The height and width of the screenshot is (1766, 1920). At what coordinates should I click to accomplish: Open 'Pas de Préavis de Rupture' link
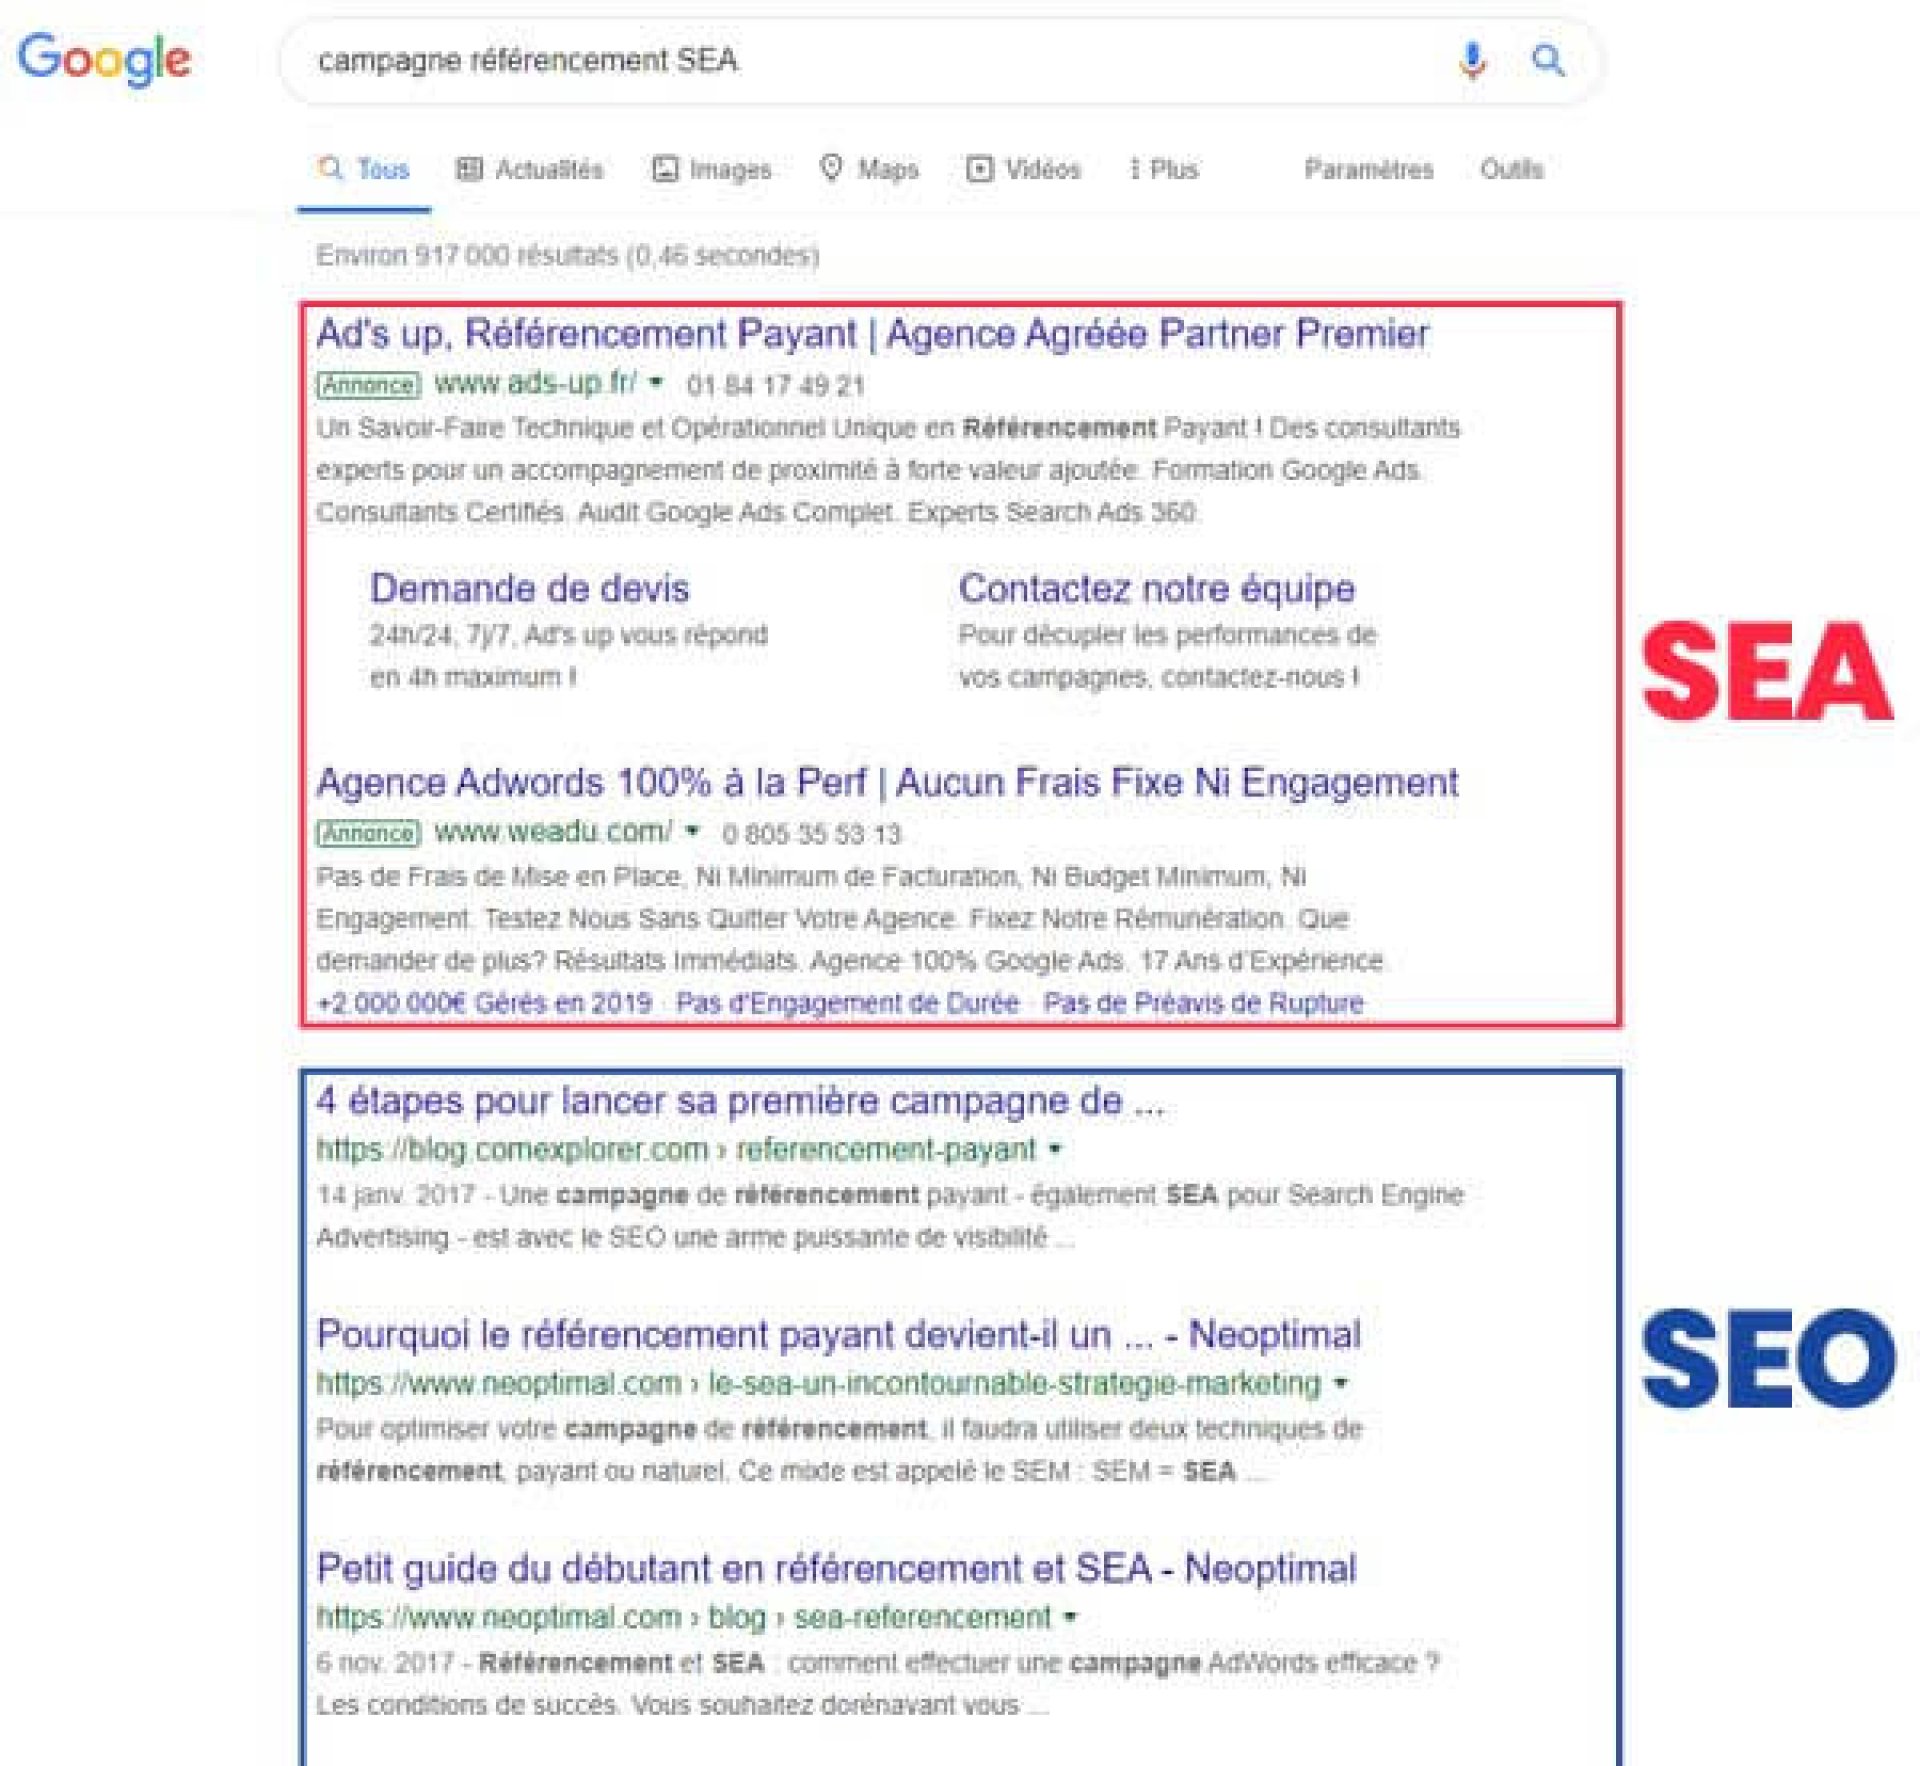pyautogui.click(x=1203, y=1003)
